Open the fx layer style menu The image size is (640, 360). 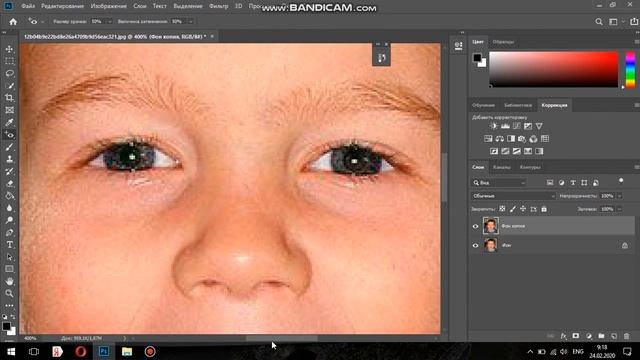(x=563, y=336)
